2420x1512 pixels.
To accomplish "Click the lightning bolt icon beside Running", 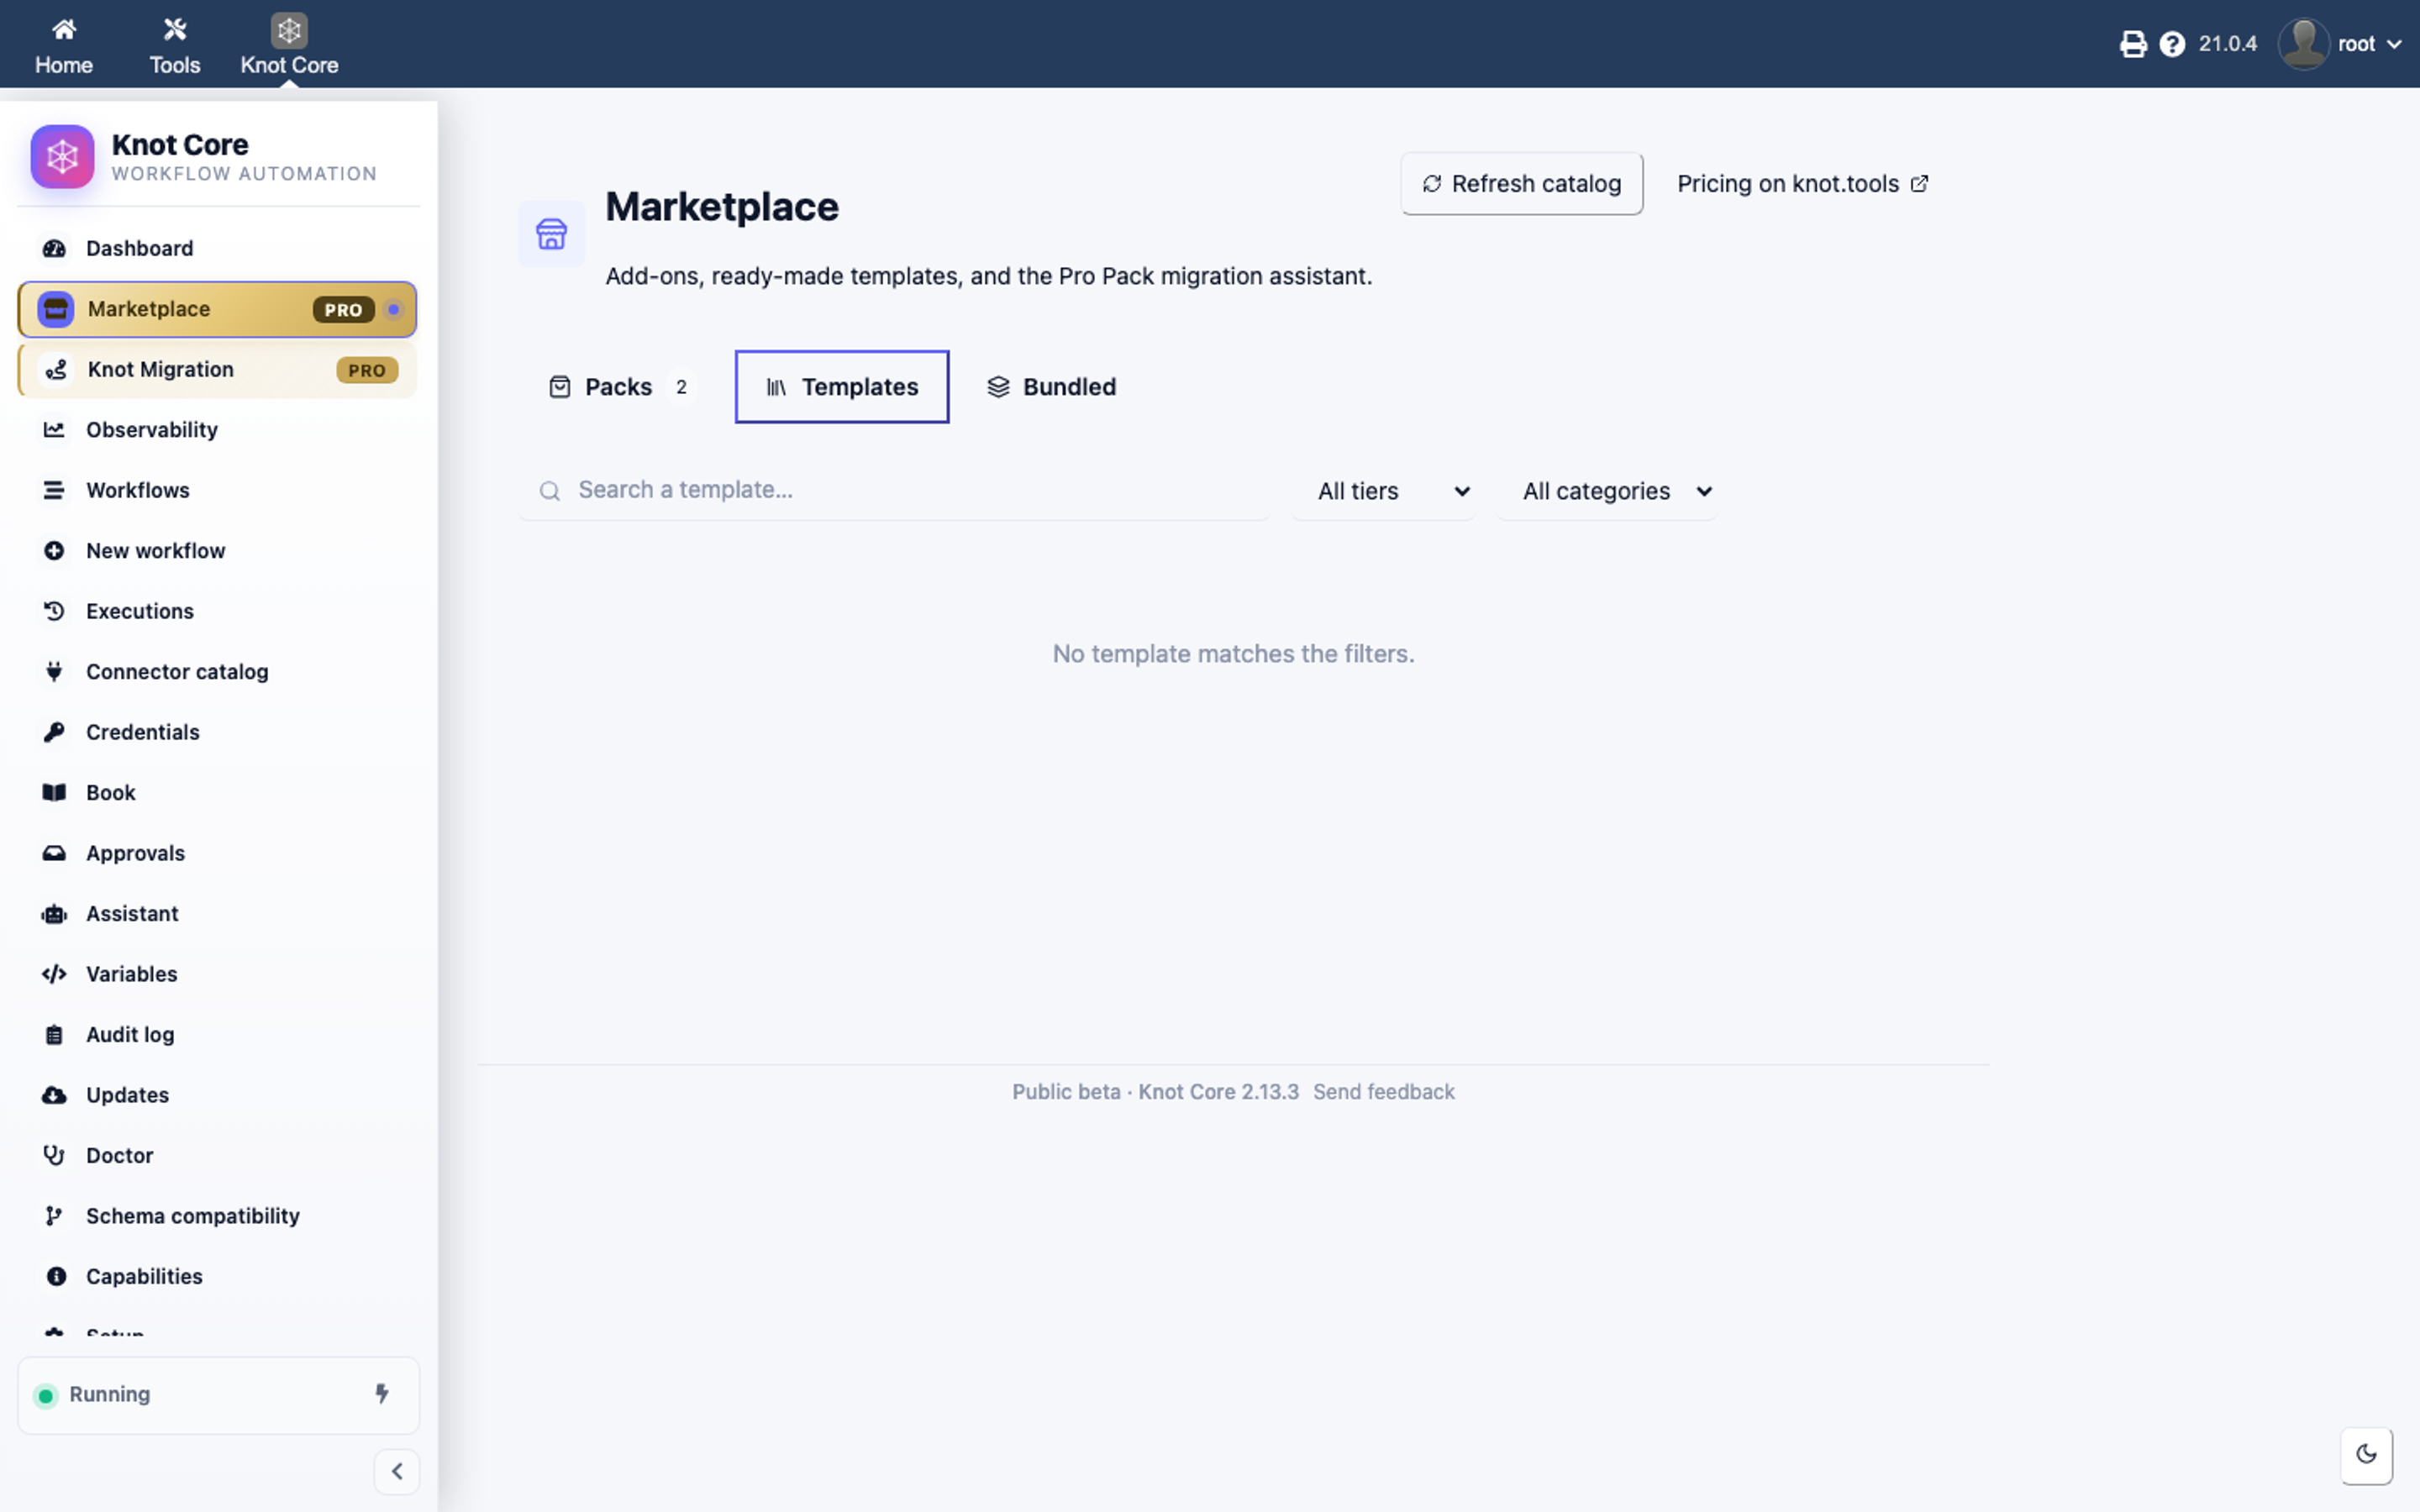I will pos(382,1393).
